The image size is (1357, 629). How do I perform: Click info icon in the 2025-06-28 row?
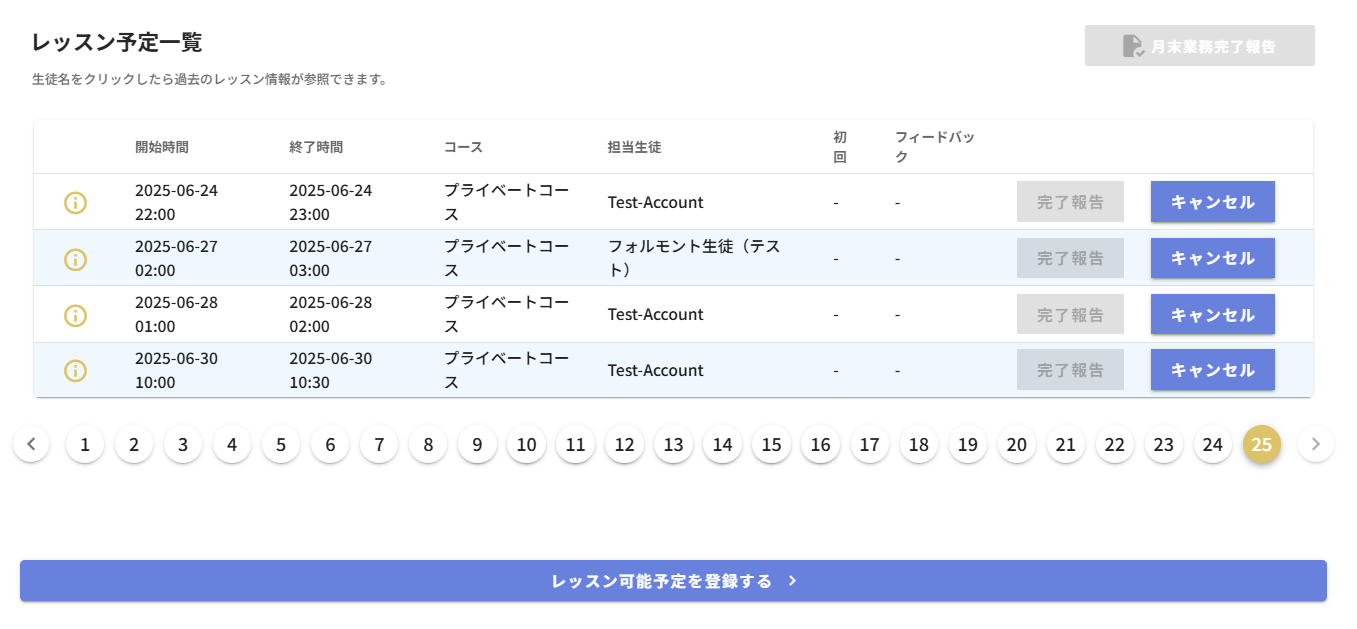click(x=75, y=315)
